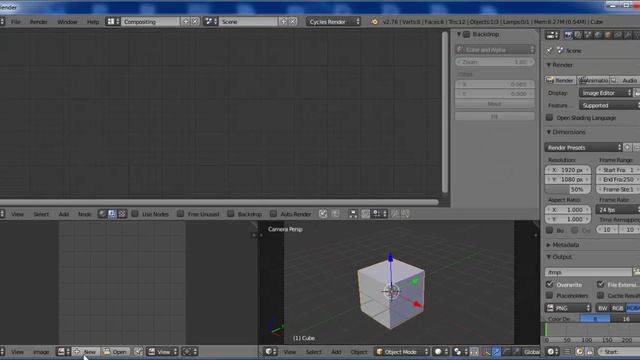Select the Compositing node tree type icon
Screen dimensions: 640x360
[112, 214]
